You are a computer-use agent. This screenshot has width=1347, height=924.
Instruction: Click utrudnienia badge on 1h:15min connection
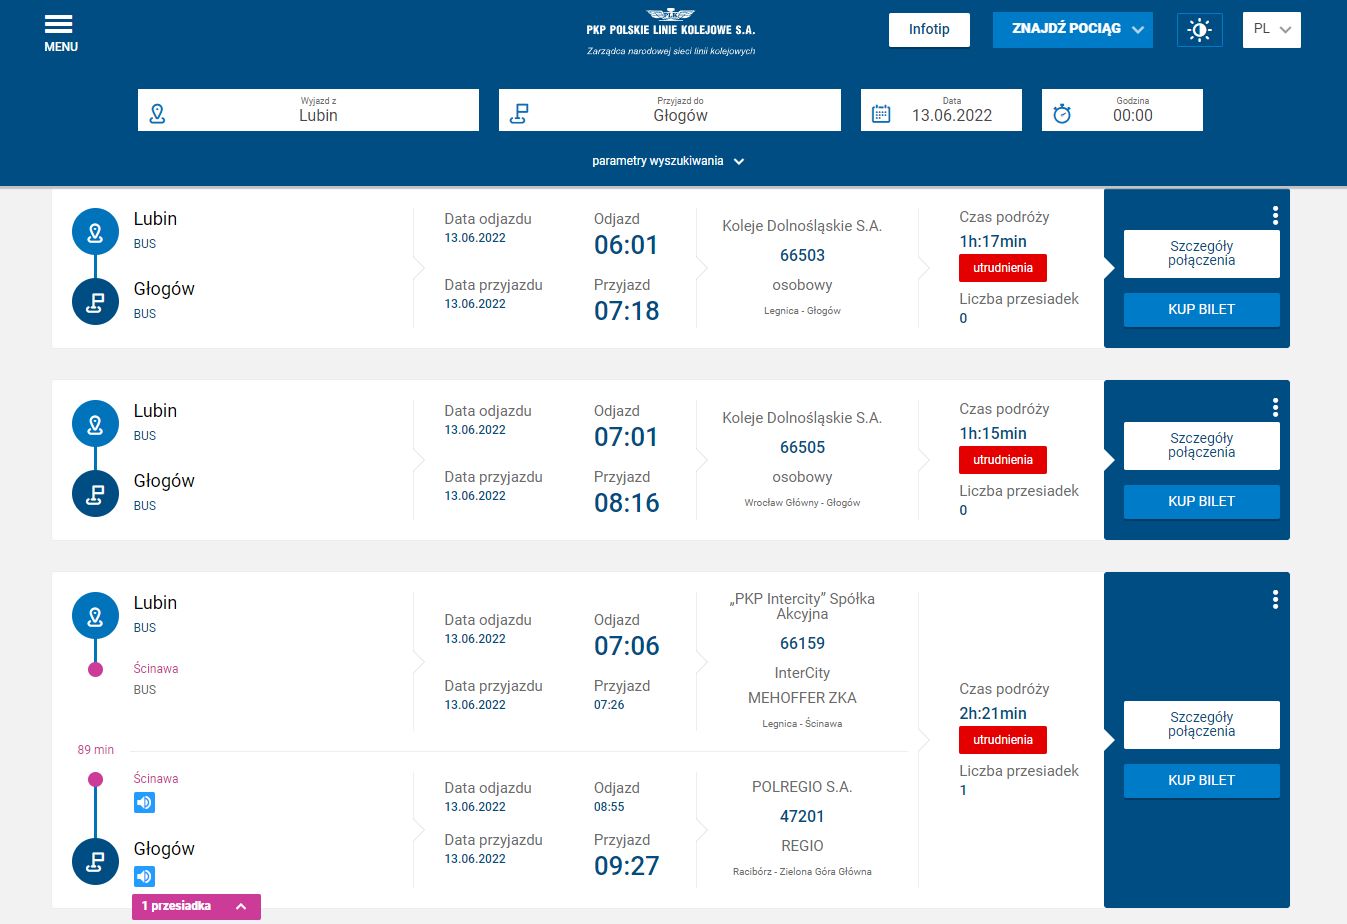(1003, 460)
